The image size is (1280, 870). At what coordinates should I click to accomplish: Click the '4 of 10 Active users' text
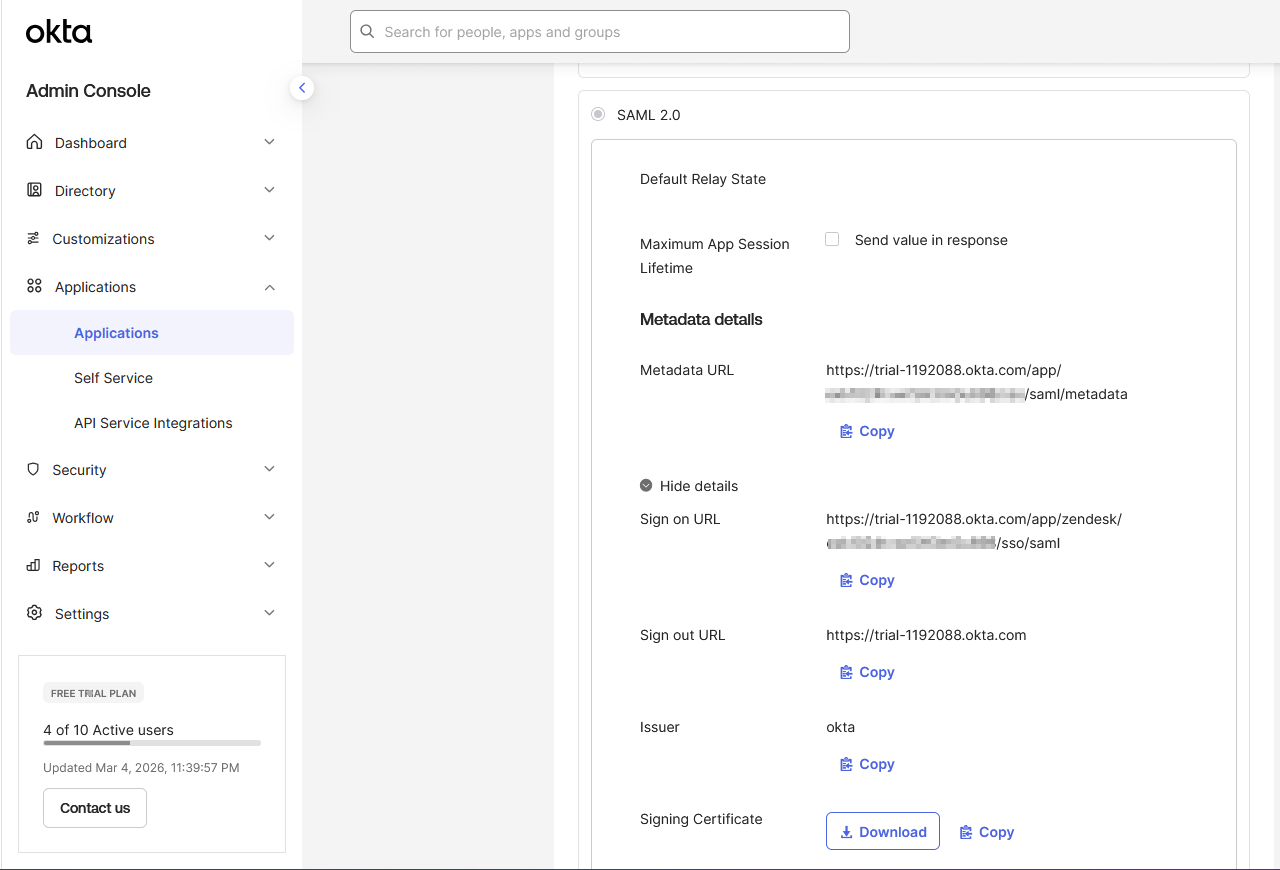[x=108, y=730]
